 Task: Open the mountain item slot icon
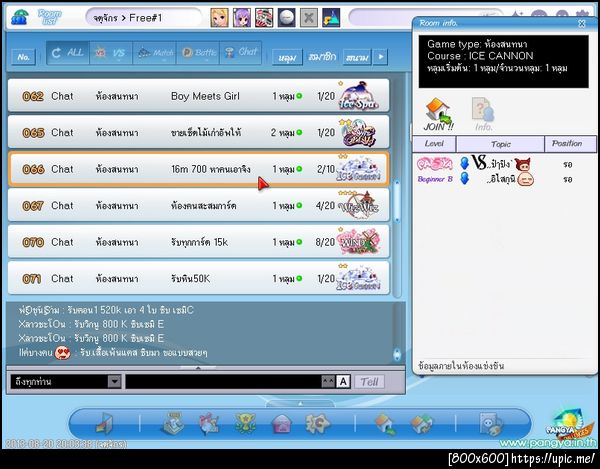(x=331, y=18)
